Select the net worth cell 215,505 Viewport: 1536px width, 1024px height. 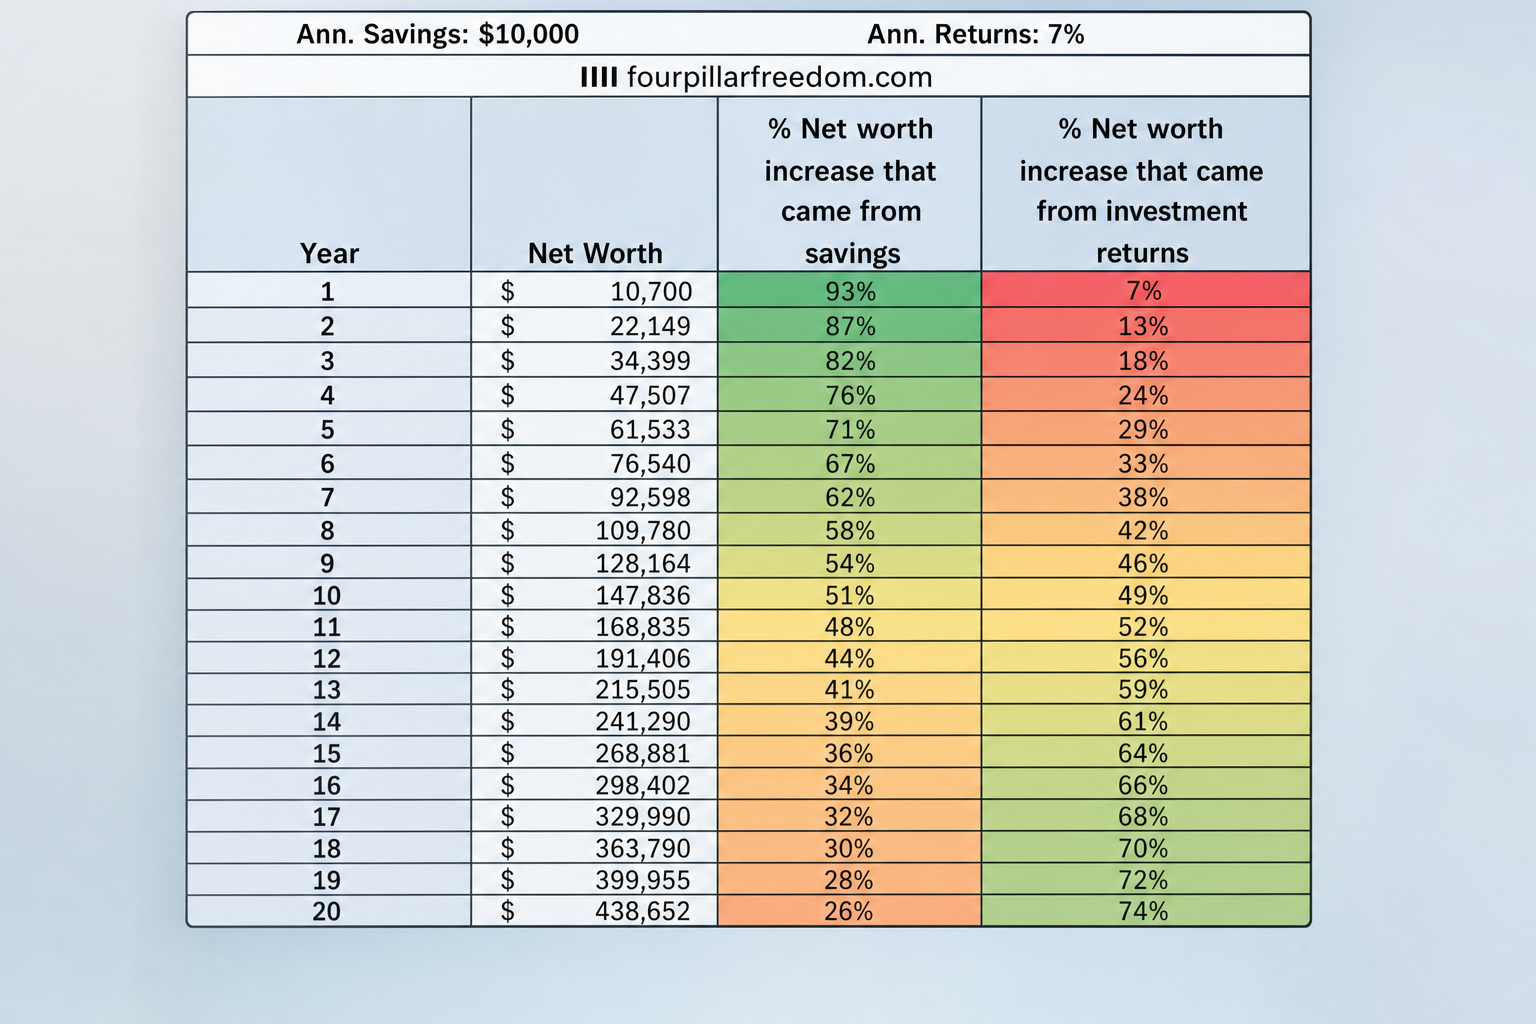coord(595,689)
